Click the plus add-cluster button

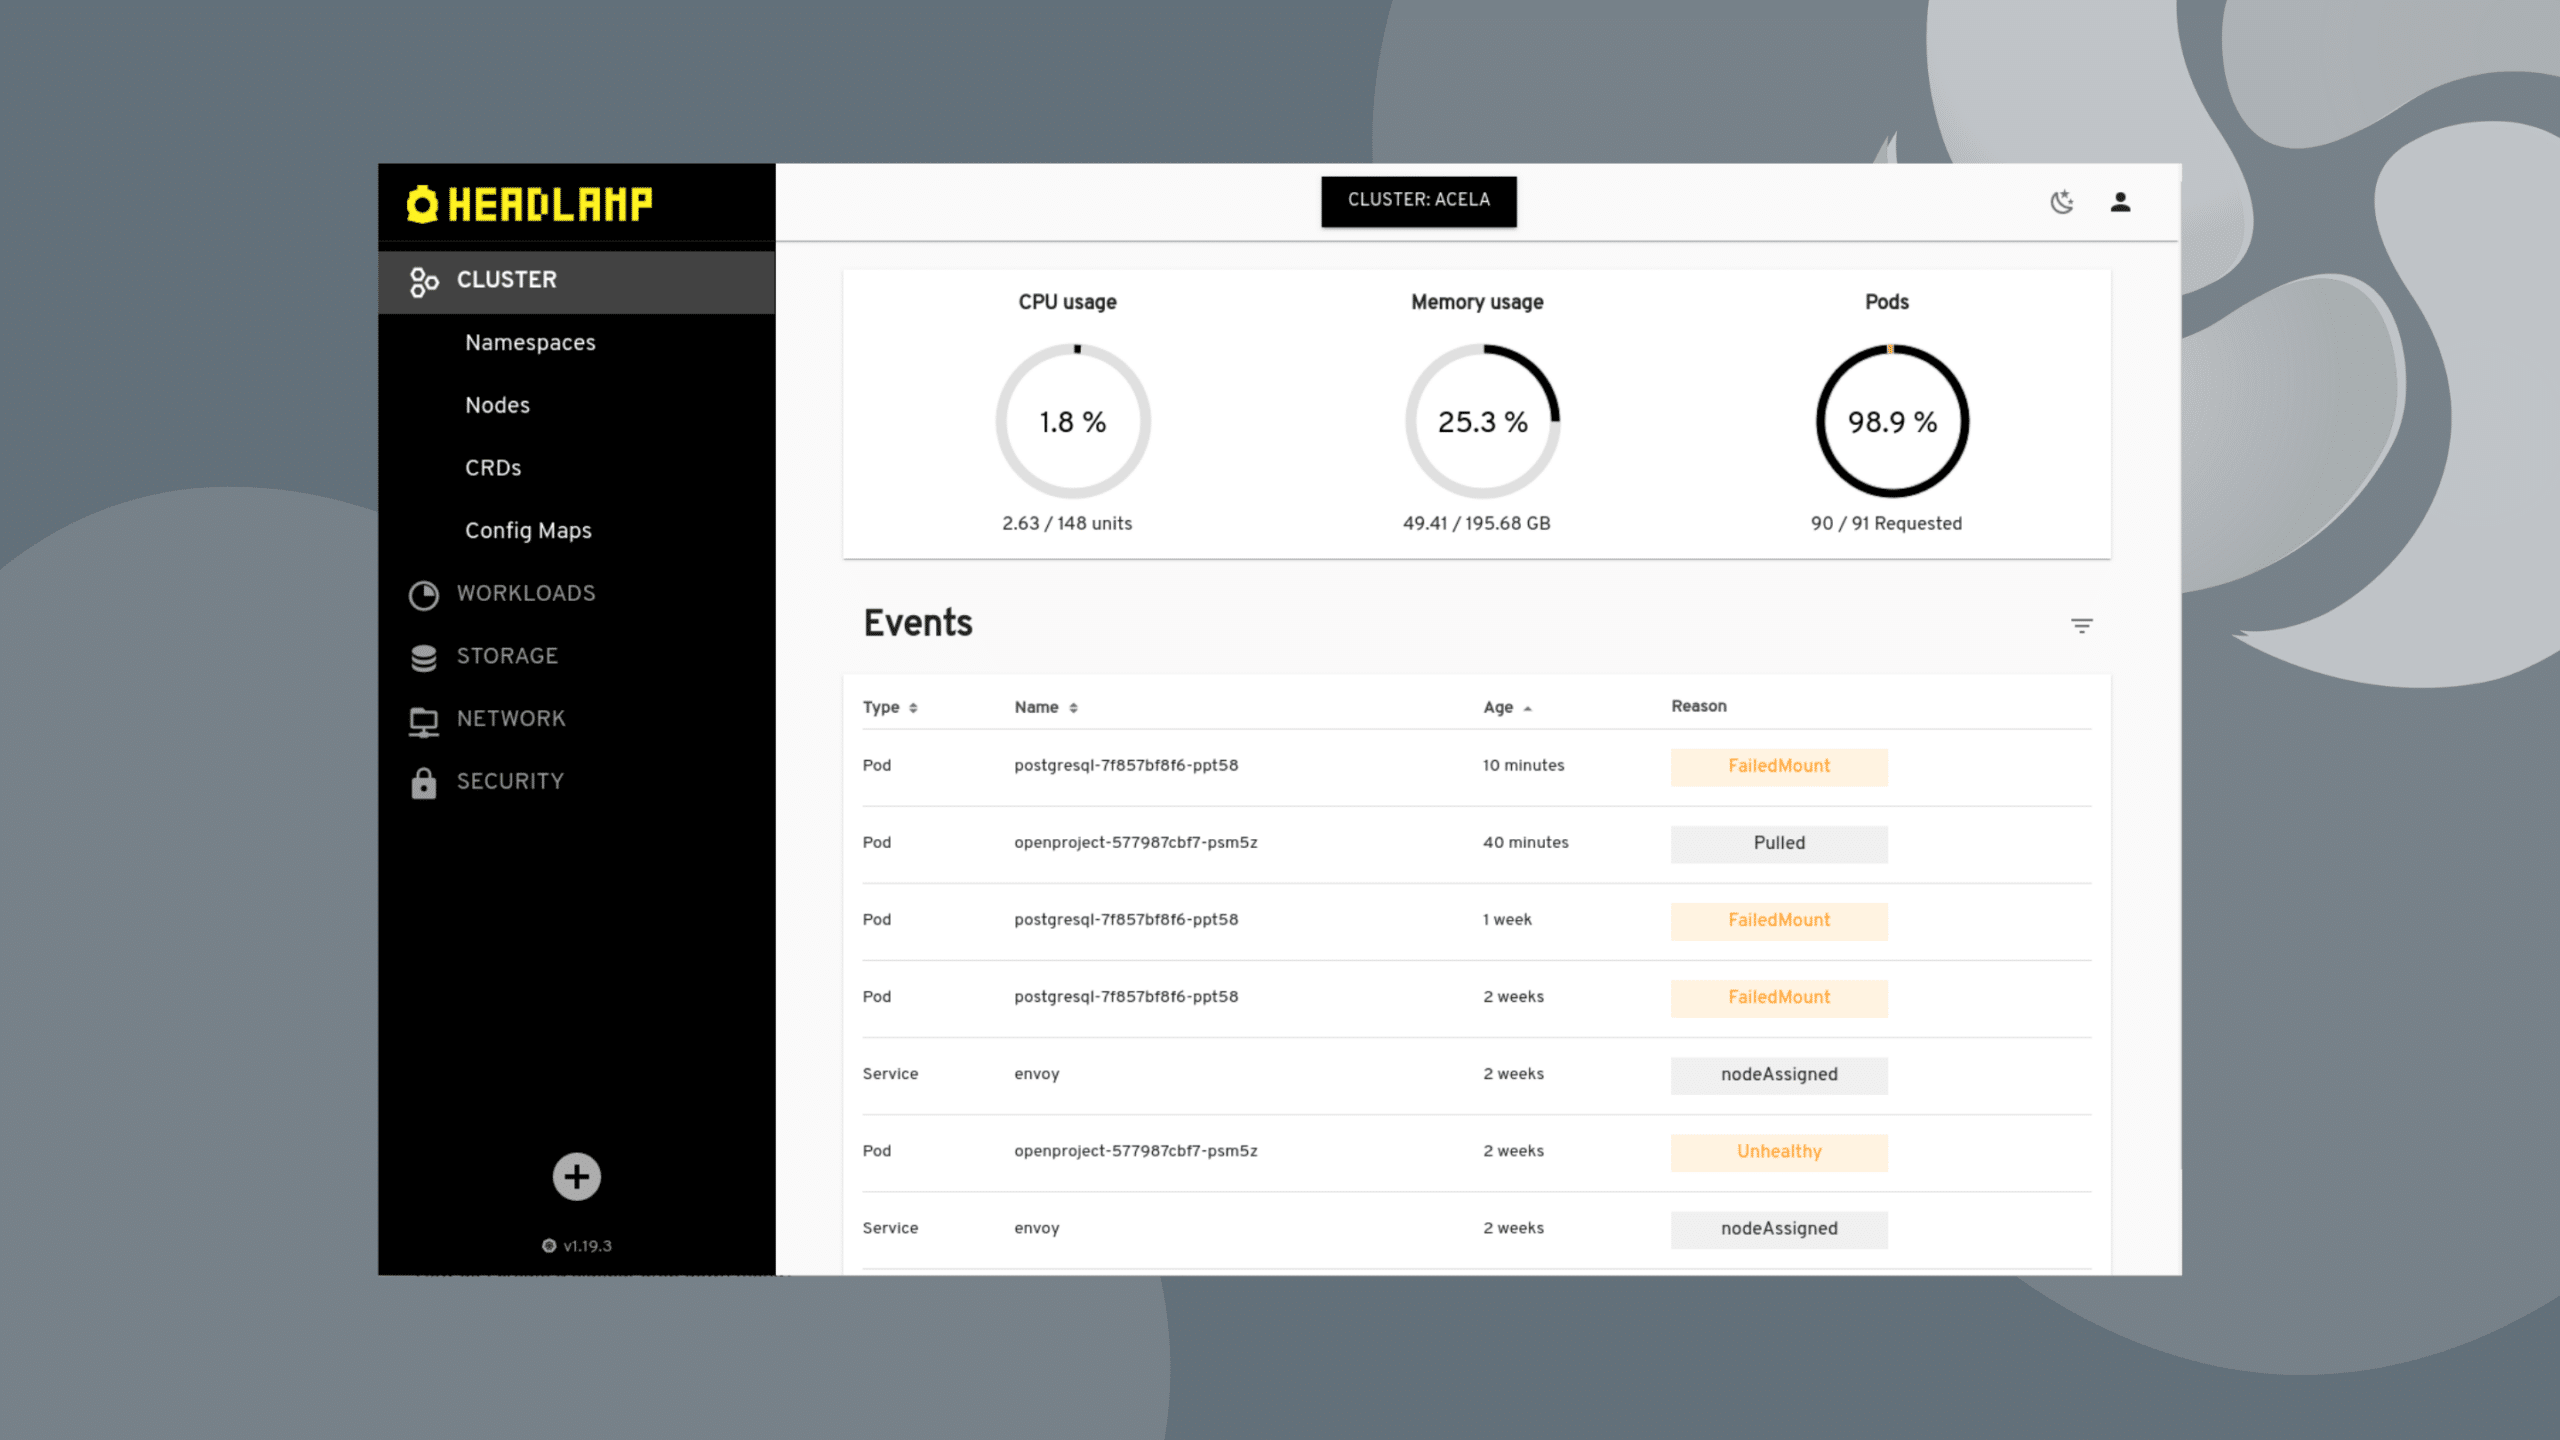[577, 1177]
